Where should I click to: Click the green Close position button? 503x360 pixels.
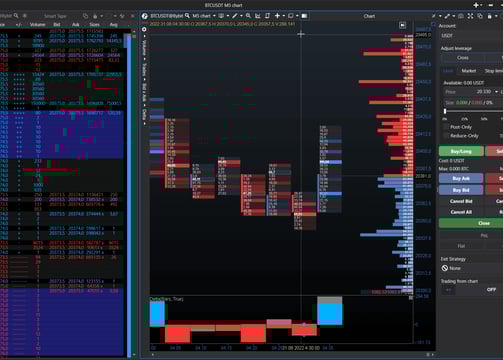[471, 223]
